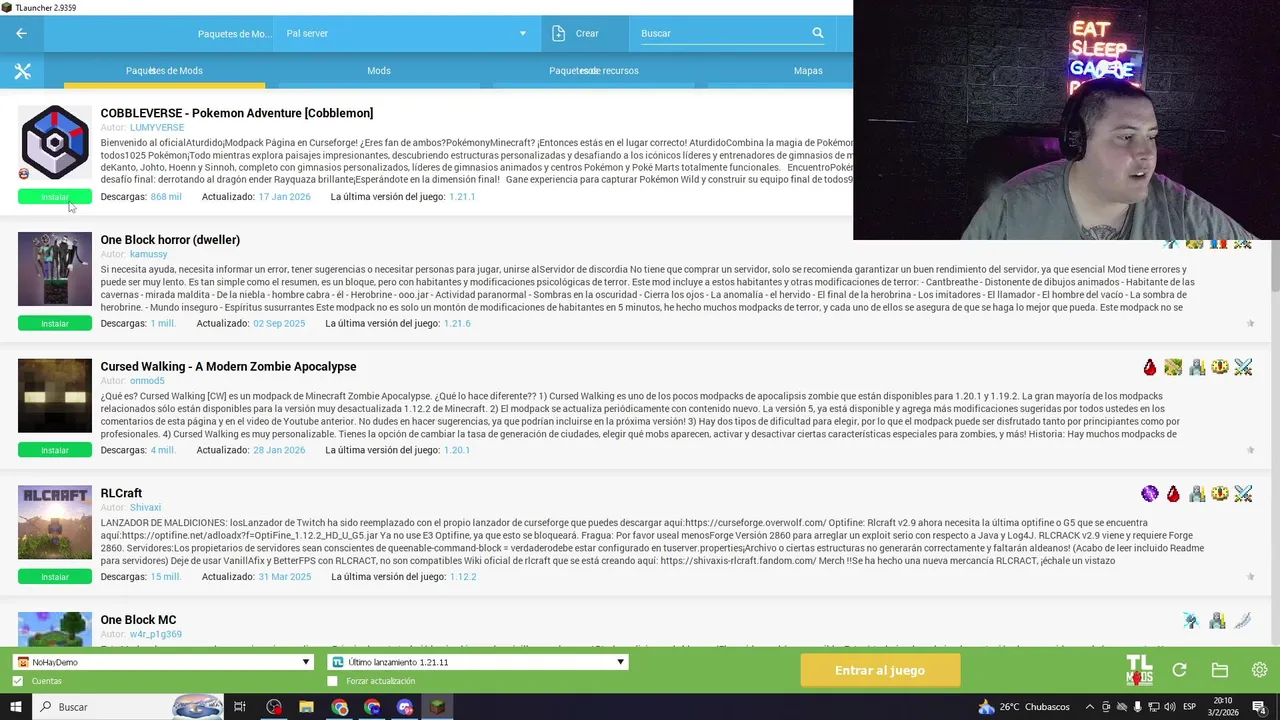Open the Cursed Walking thumbnail image
This screenshot has height=720, width=1280.
55,396
